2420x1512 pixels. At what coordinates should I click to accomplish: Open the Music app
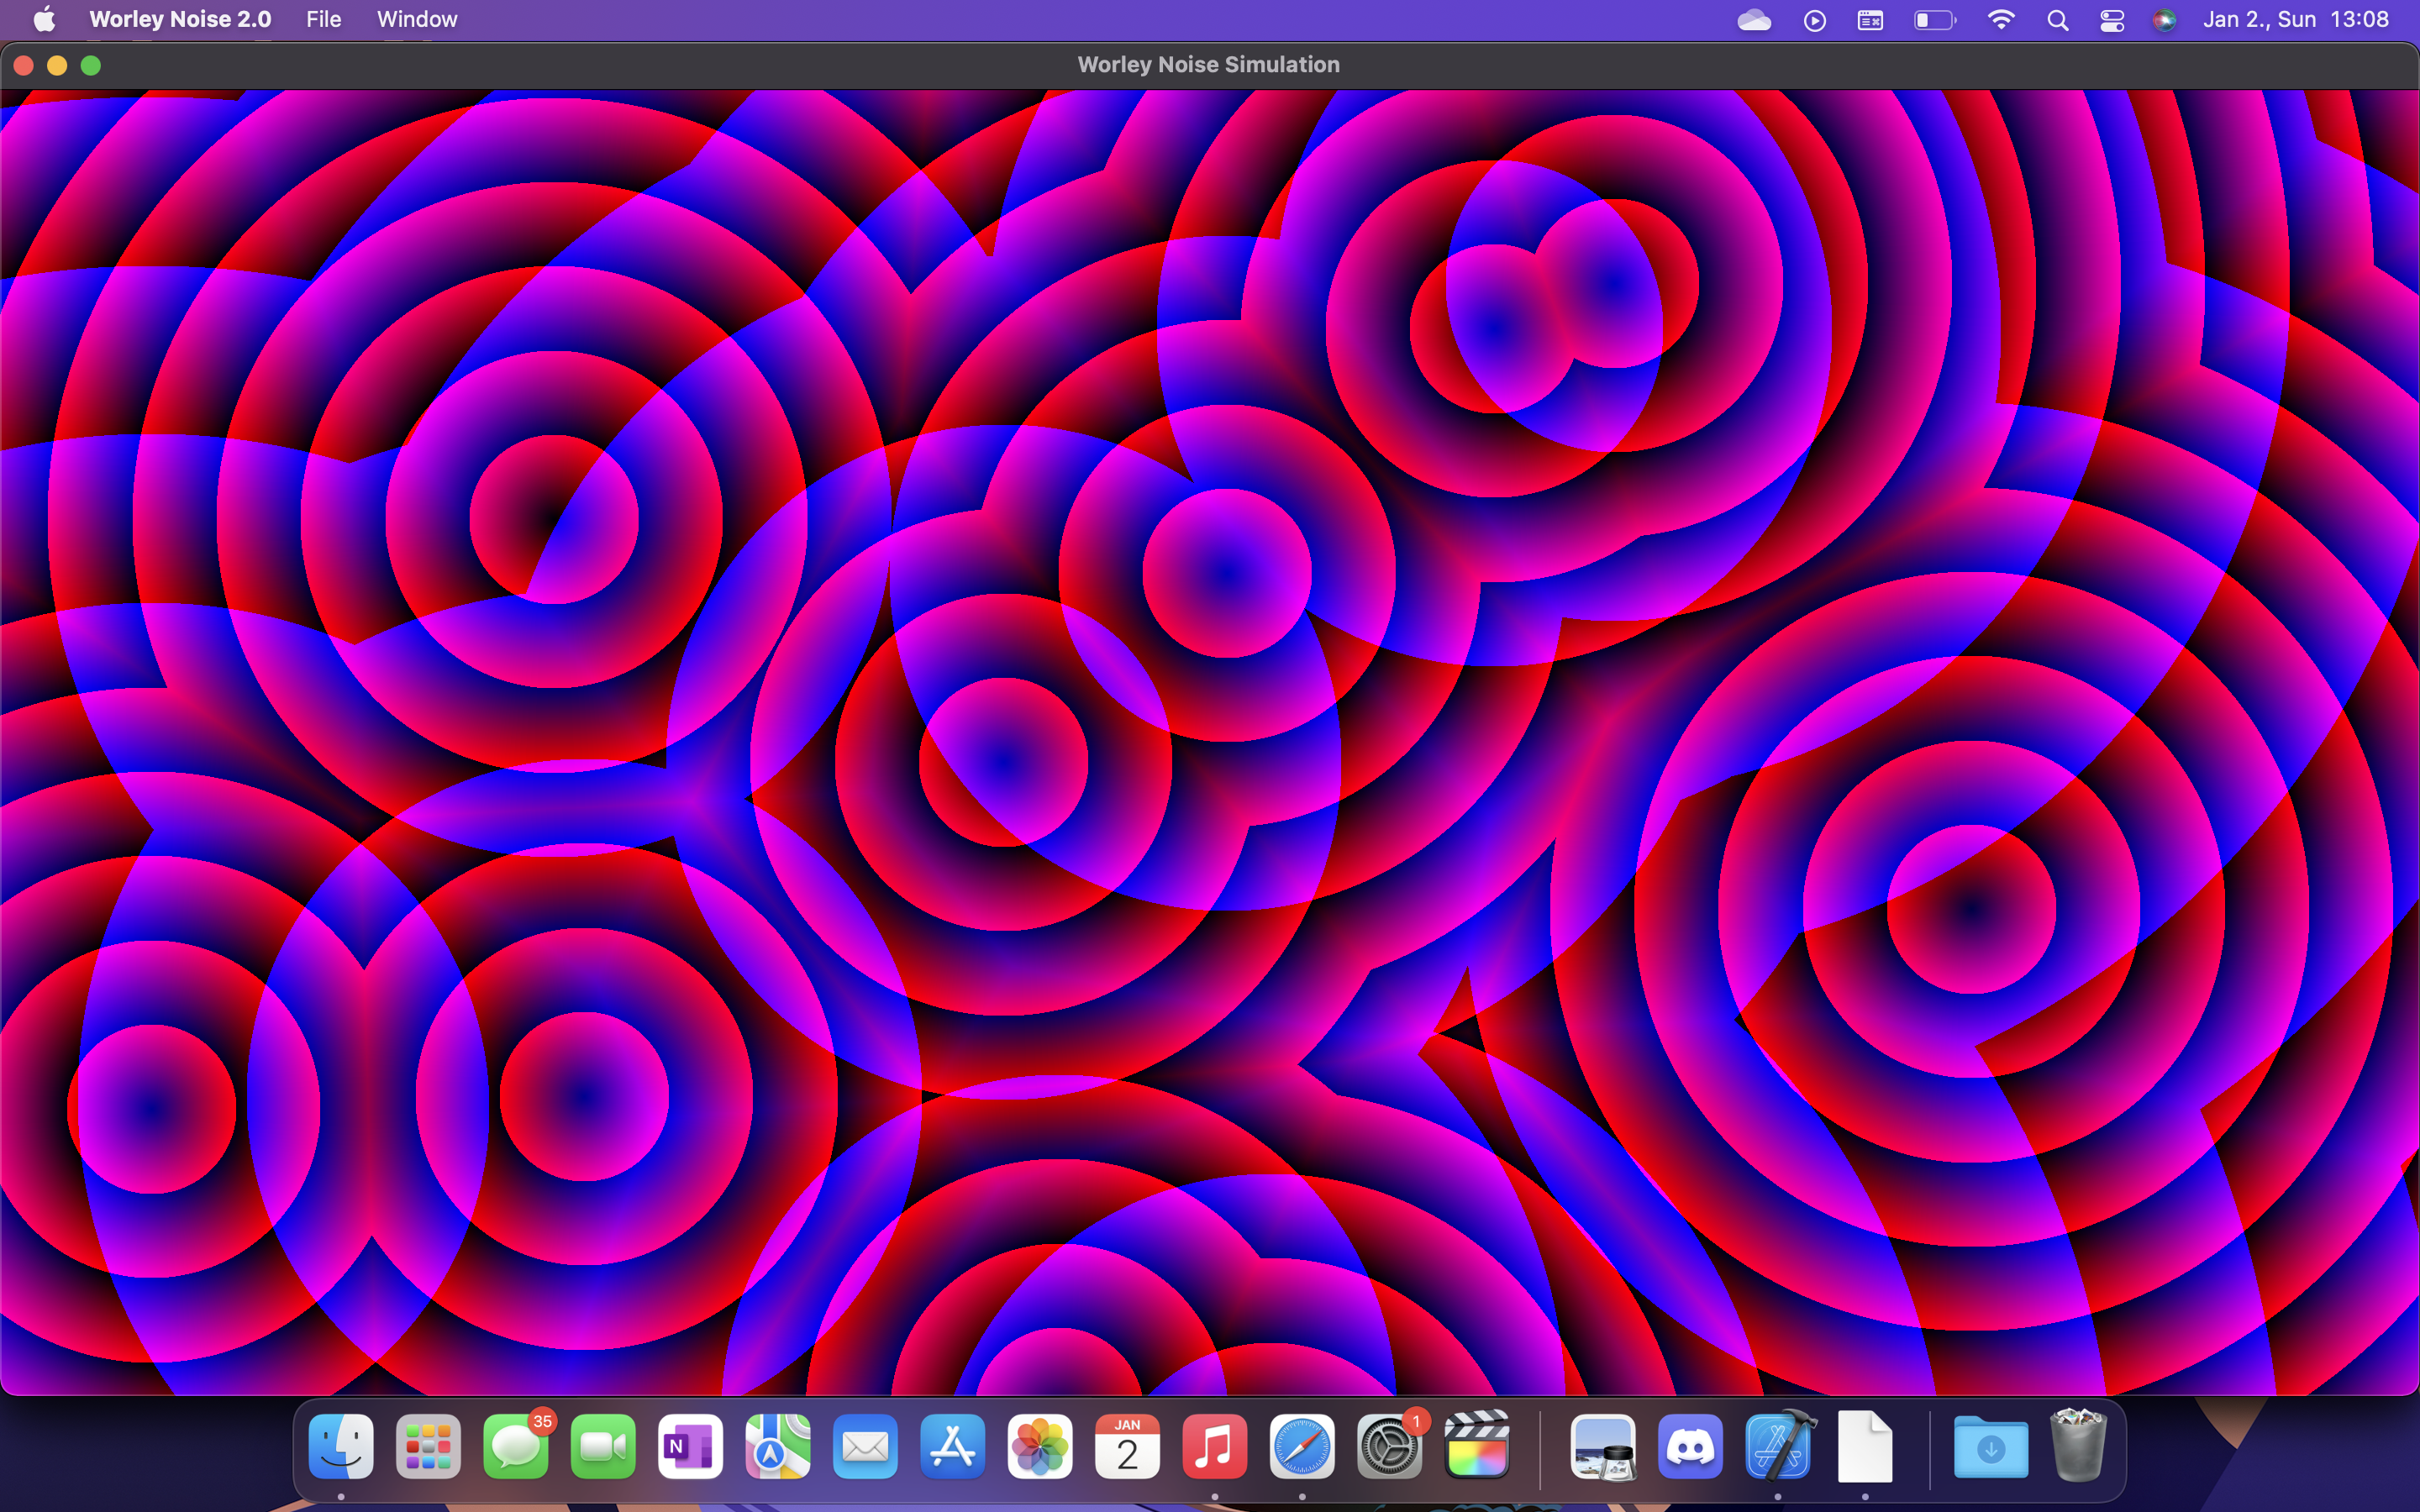coord(1214,1447)
